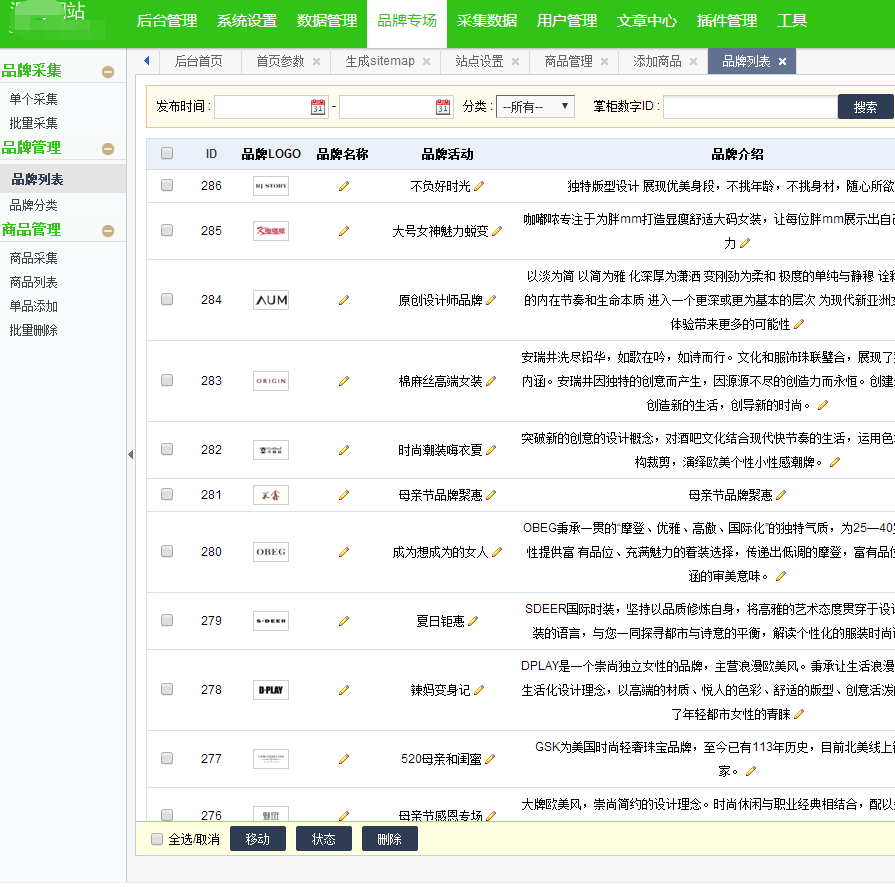
Task: Collapse the 品牌采集 sidebar section
Action: (107, 70)
